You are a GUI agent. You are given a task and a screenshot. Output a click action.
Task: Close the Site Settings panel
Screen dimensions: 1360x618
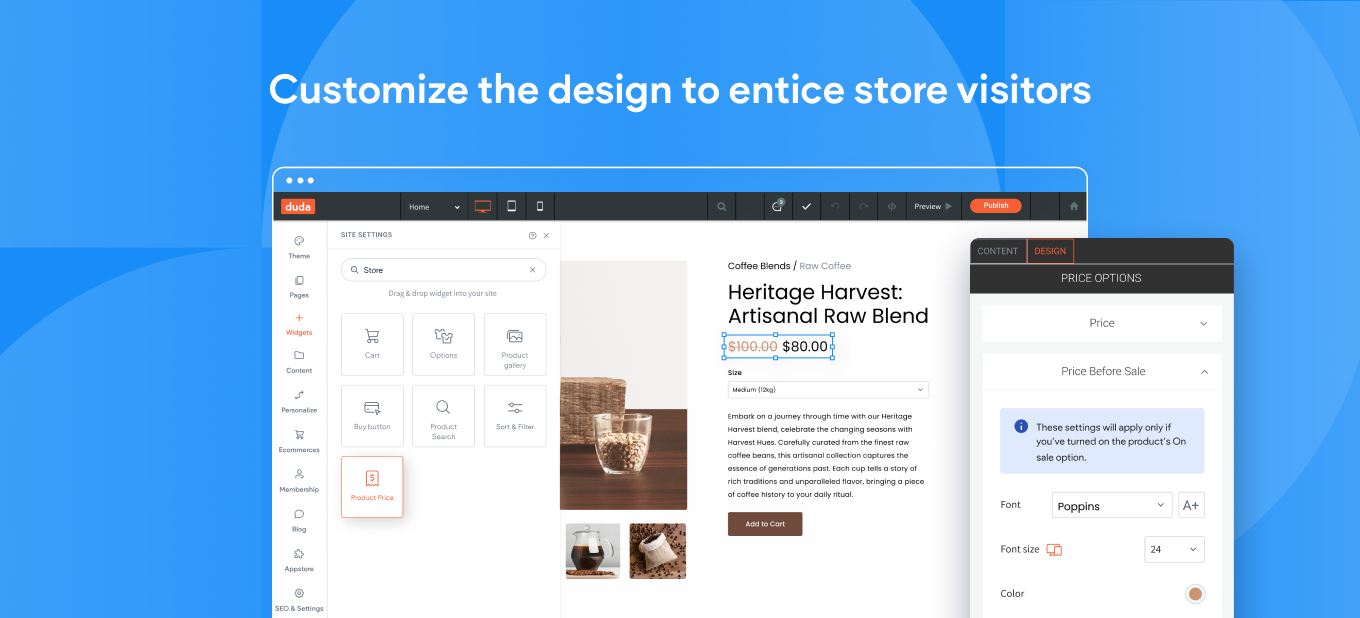click(546, 235)
